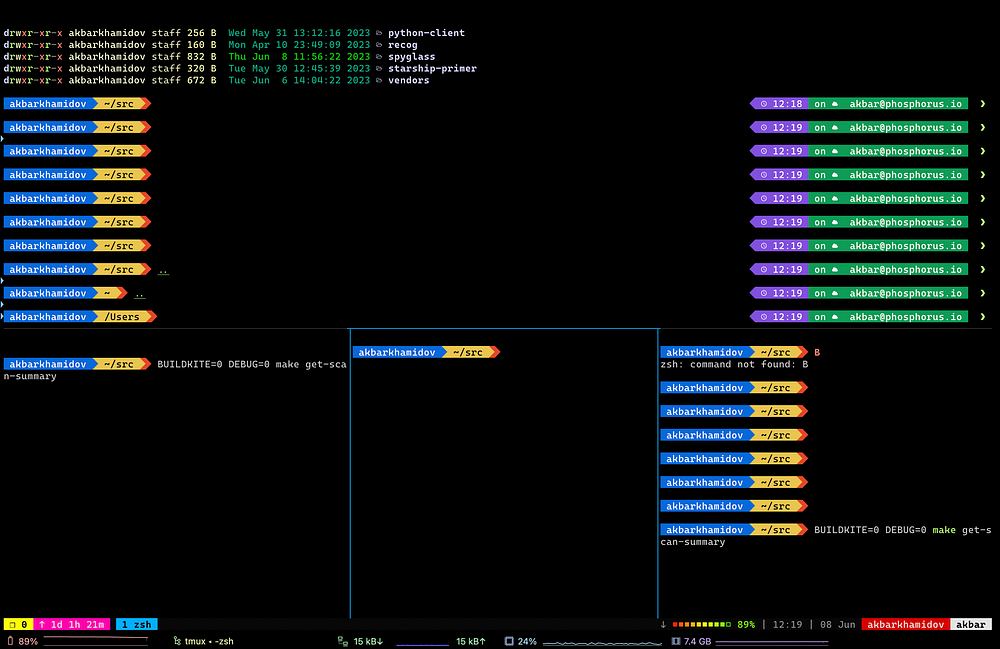This screenshot has width=1000, height=649.
Task: Click the '832 B' size value
Action: pyautogui.click(x=202, y=57)
